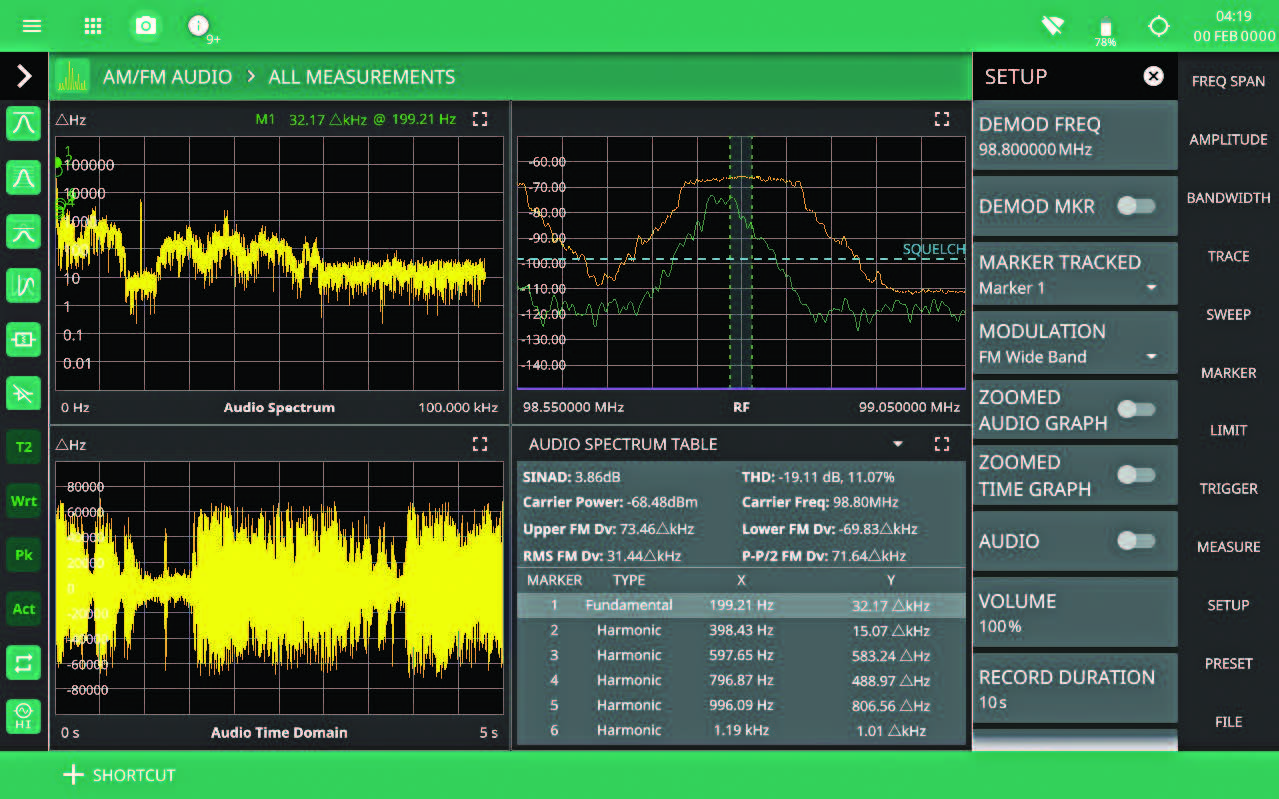Take a screenshot with camera icon
This screenshot has height=799, width=1279.
pyautogui.click(x=146, y=26)
